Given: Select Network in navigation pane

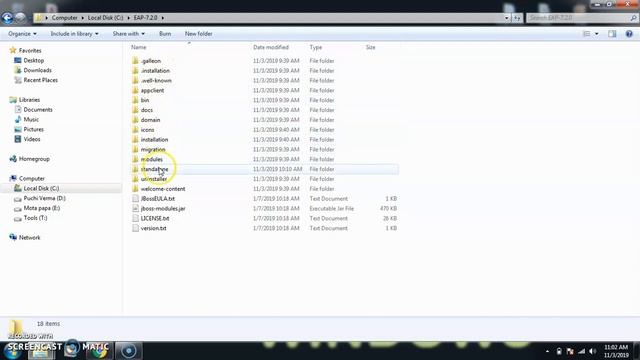Looking at the screenshot, I should click(29, 238).
